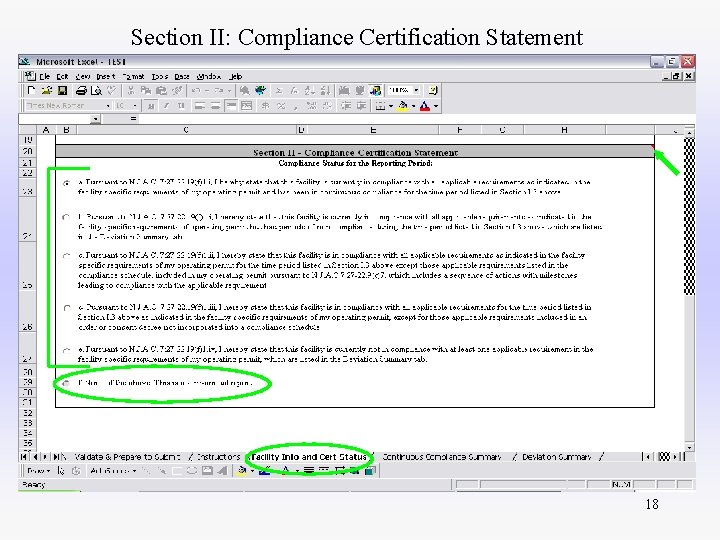
Task: Select compliance option a radio button
Action: click(67, 183)
